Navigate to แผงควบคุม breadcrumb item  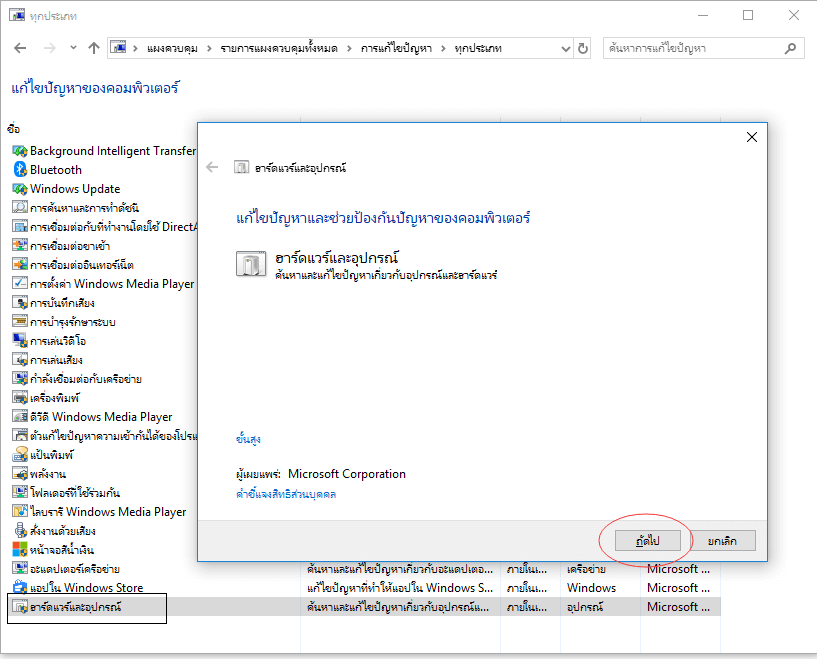coord(174,48)
